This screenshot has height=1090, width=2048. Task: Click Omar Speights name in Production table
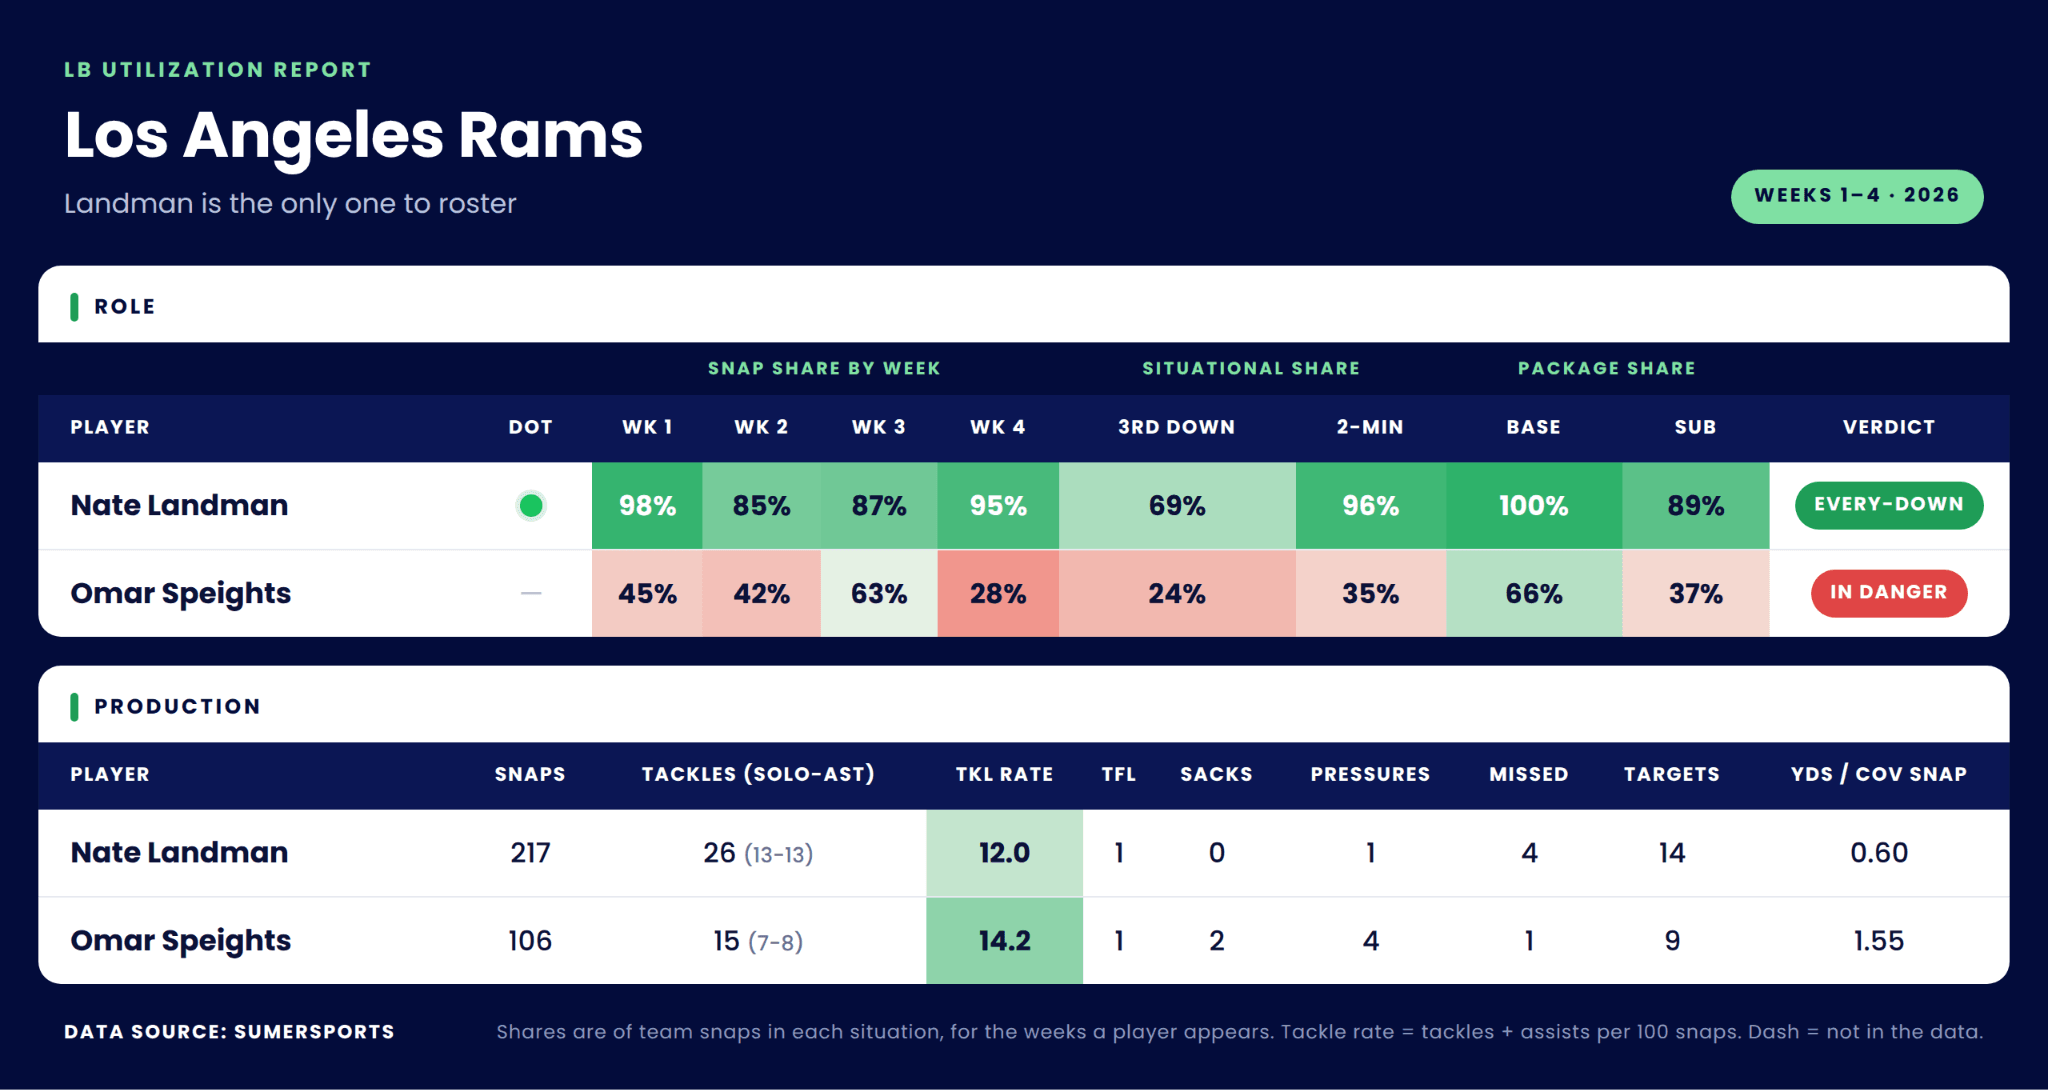(181, 941)
